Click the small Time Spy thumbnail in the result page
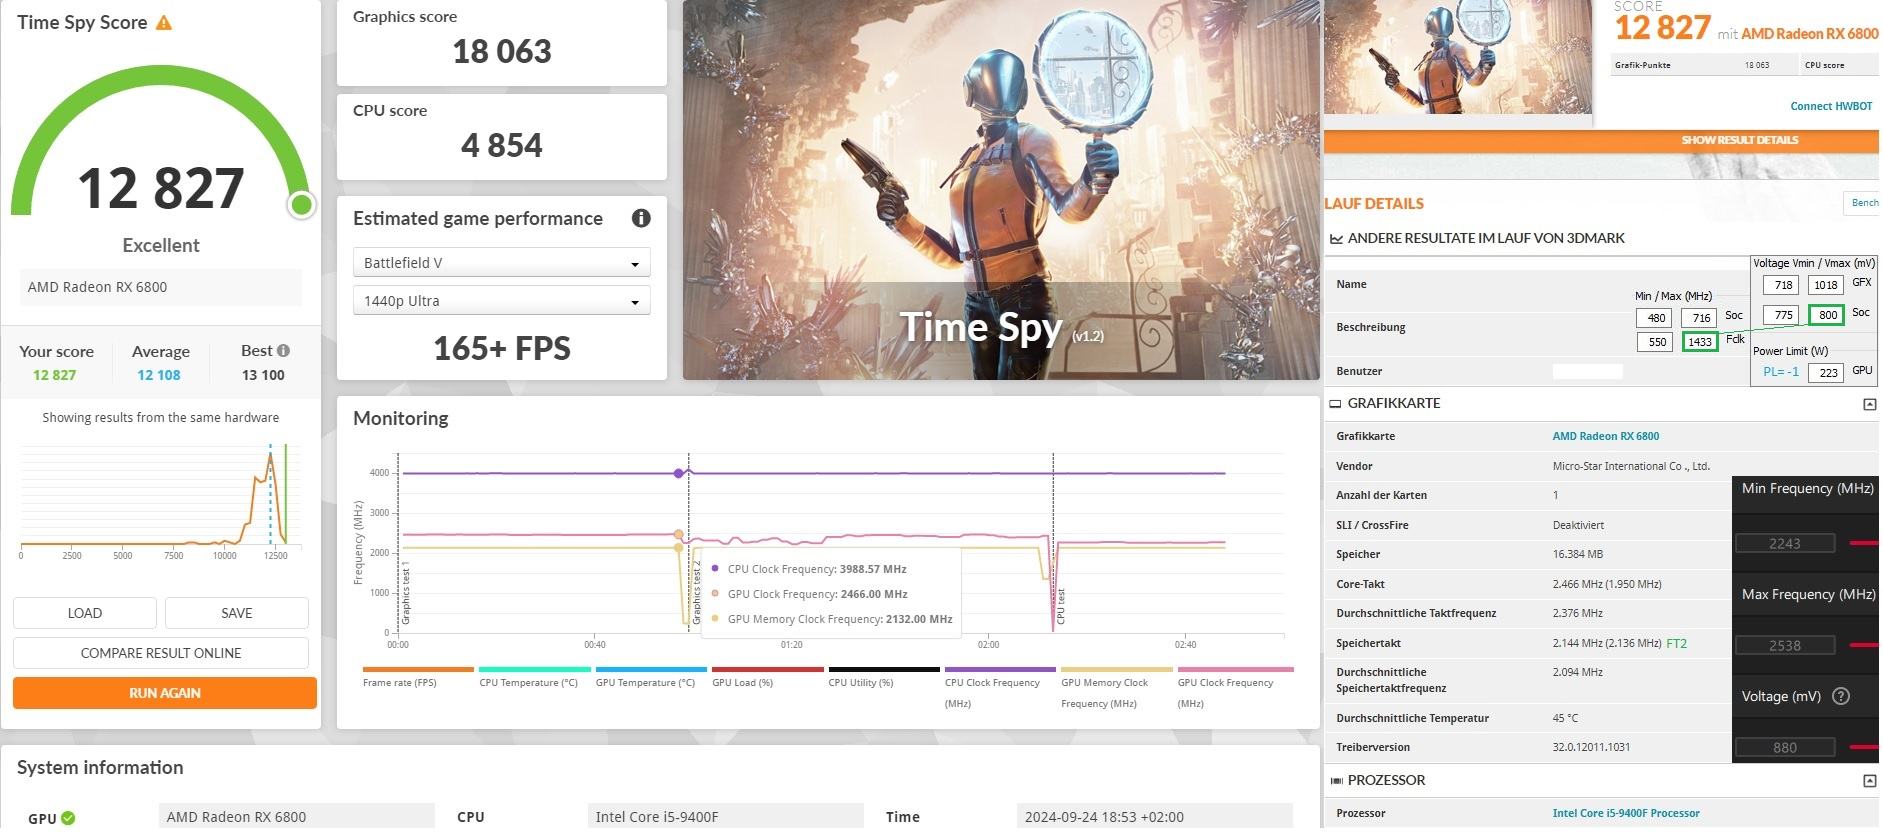Viewport: 1883px width, 832px height. pos(1458,57)
